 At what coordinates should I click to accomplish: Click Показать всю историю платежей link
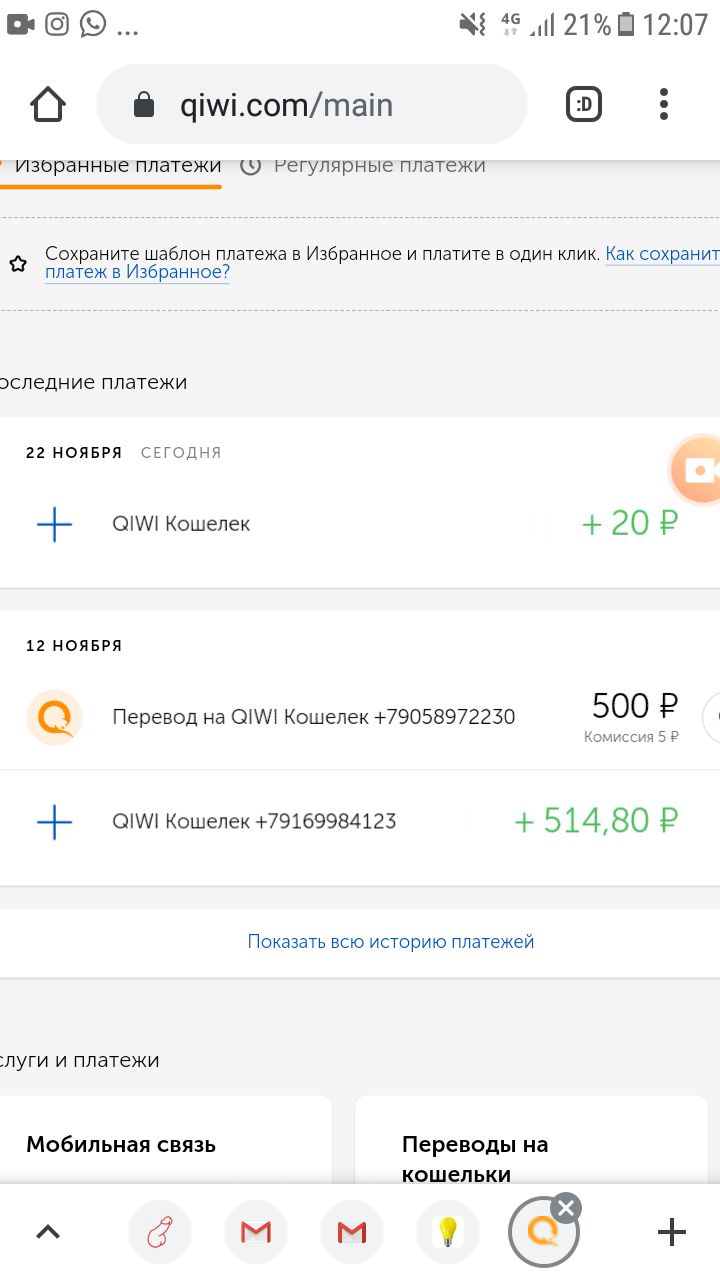point(391,942)
